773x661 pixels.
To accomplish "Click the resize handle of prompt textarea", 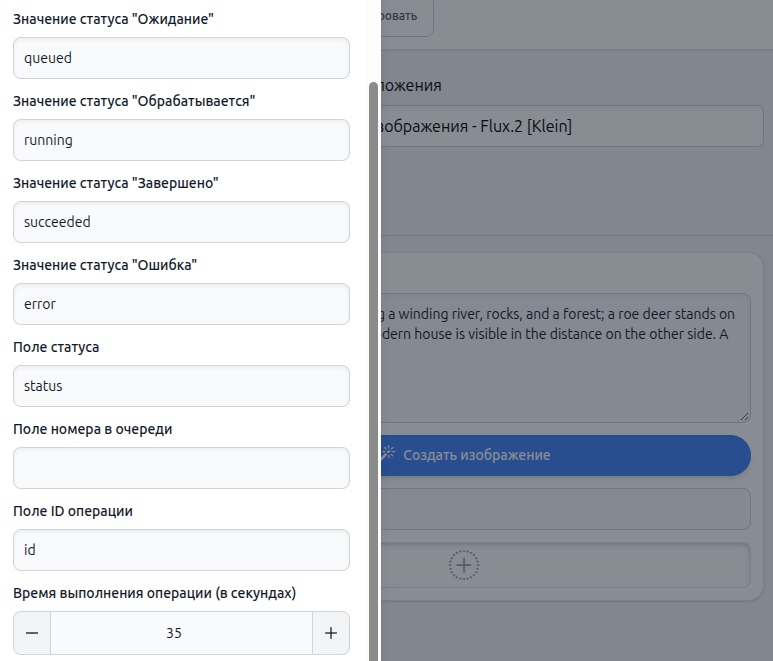I will click(x=744, y=417).
